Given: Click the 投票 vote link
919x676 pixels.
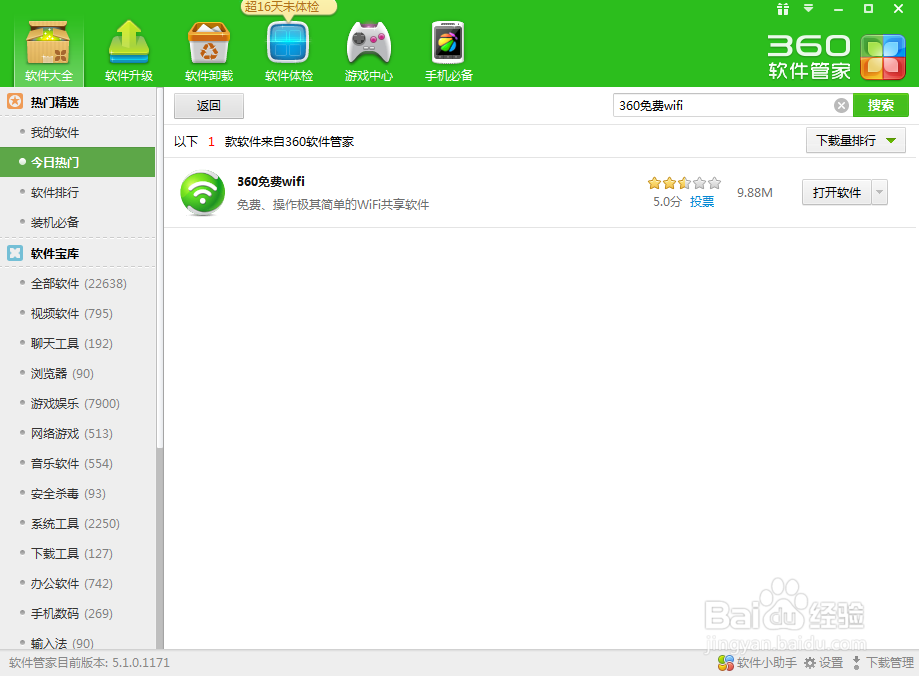Looking at the screenshot, I should (702, 202).
